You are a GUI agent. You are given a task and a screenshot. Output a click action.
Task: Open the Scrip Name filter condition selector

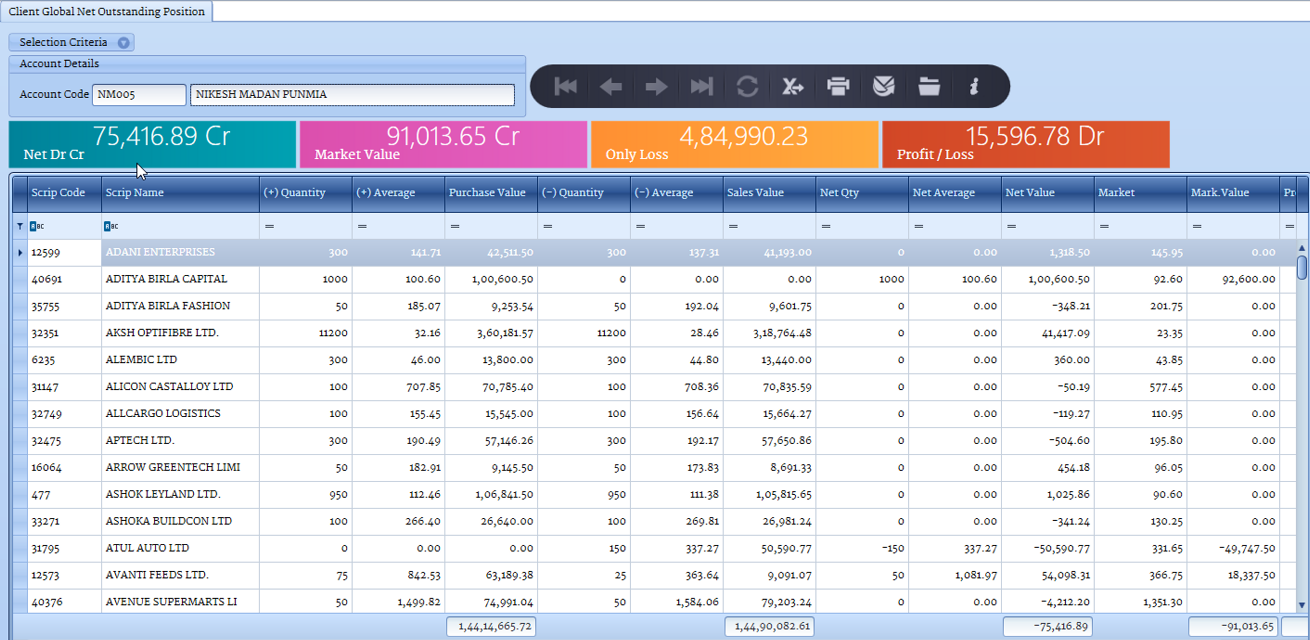coord(112,227)
